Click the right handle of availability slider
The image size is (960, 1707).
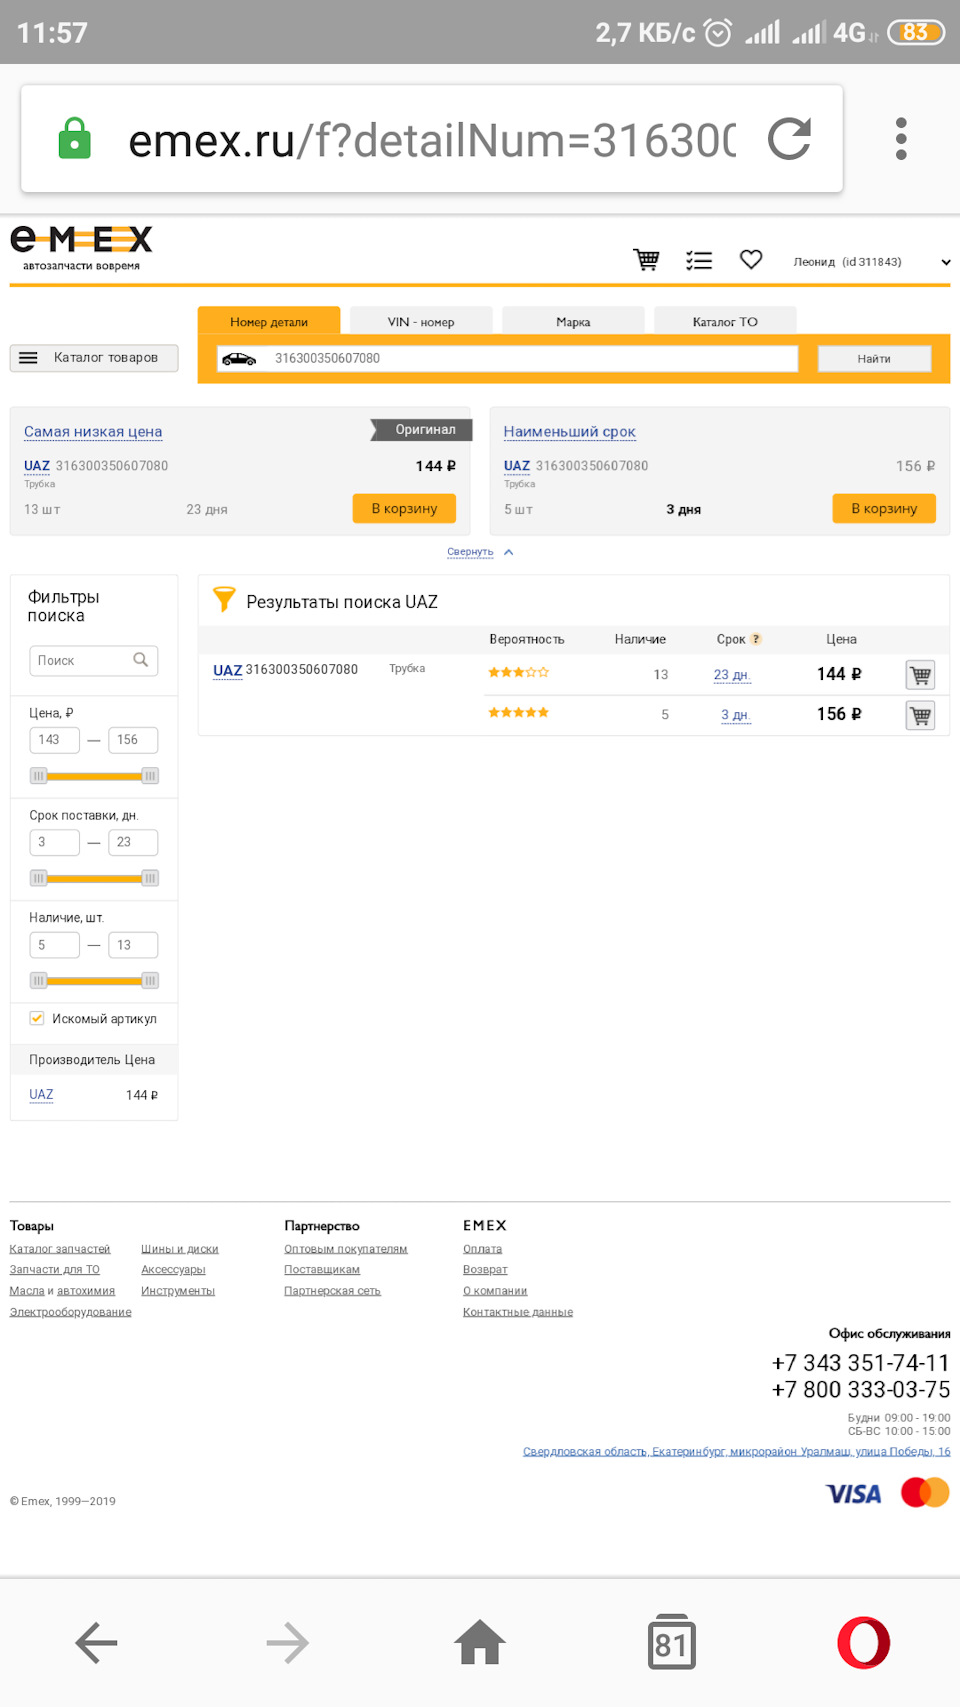150,981
